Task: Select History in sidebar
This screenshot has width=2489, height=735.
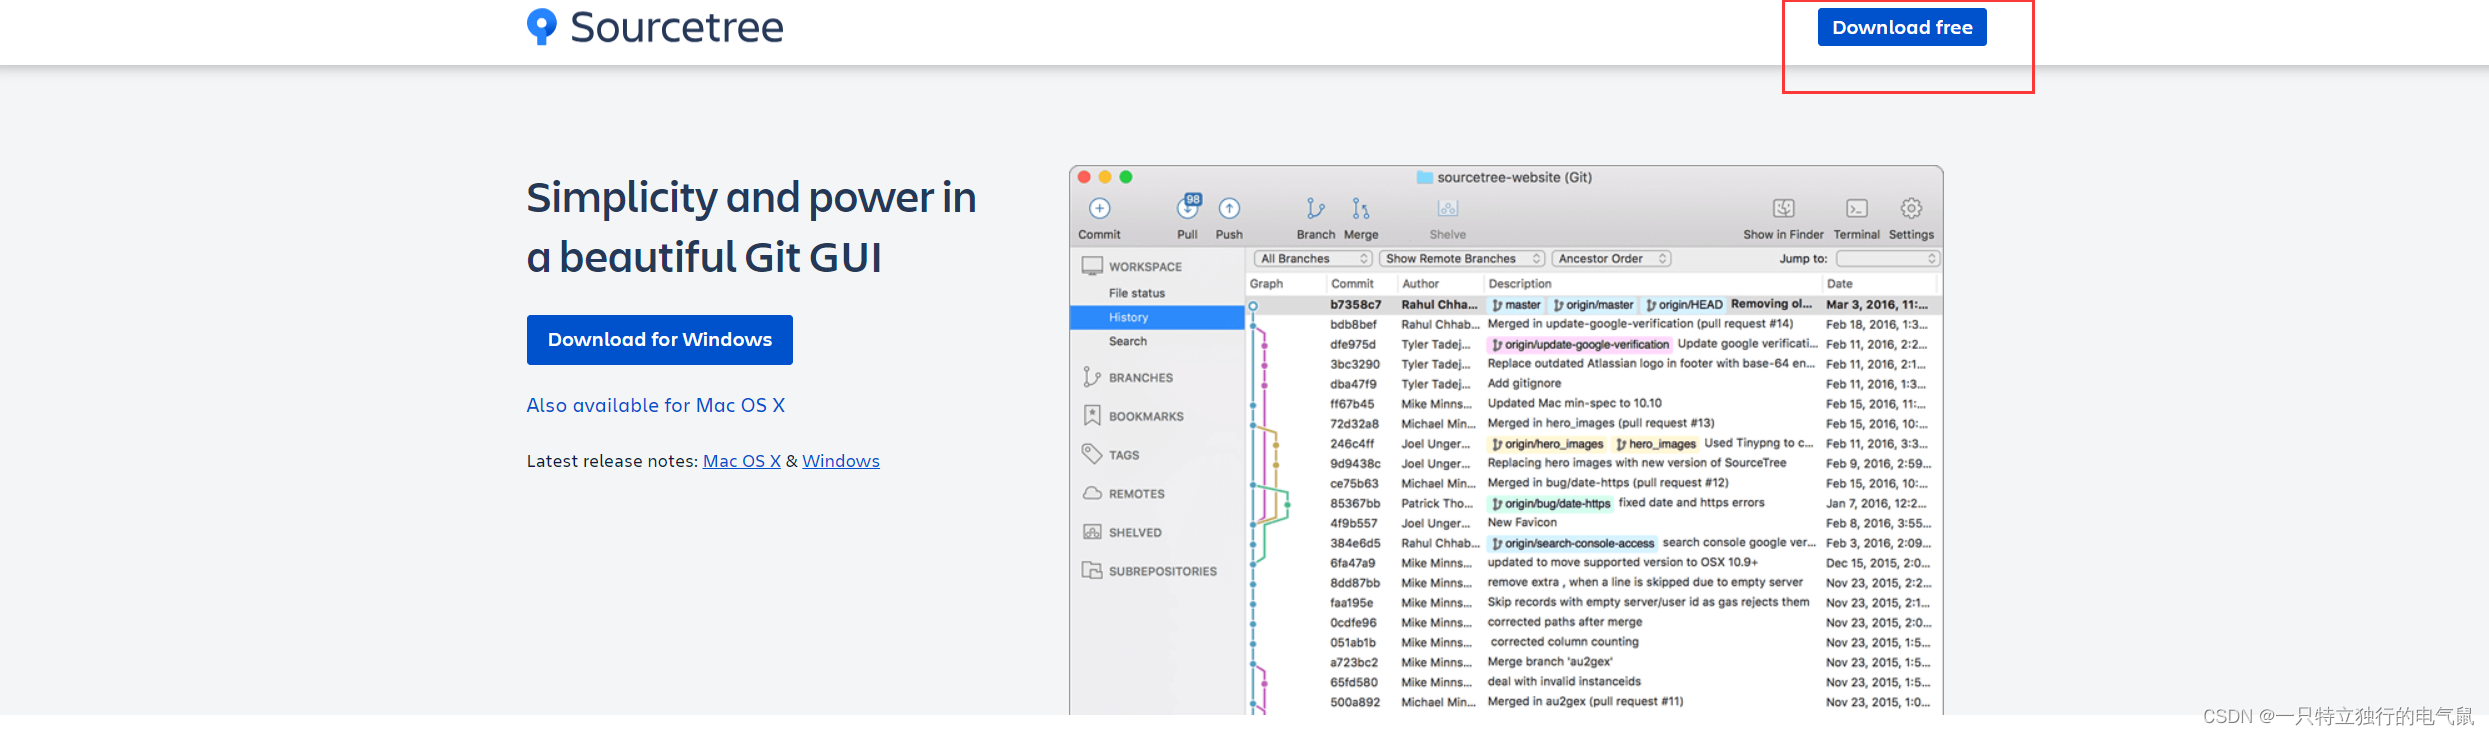Action: 1157,317
